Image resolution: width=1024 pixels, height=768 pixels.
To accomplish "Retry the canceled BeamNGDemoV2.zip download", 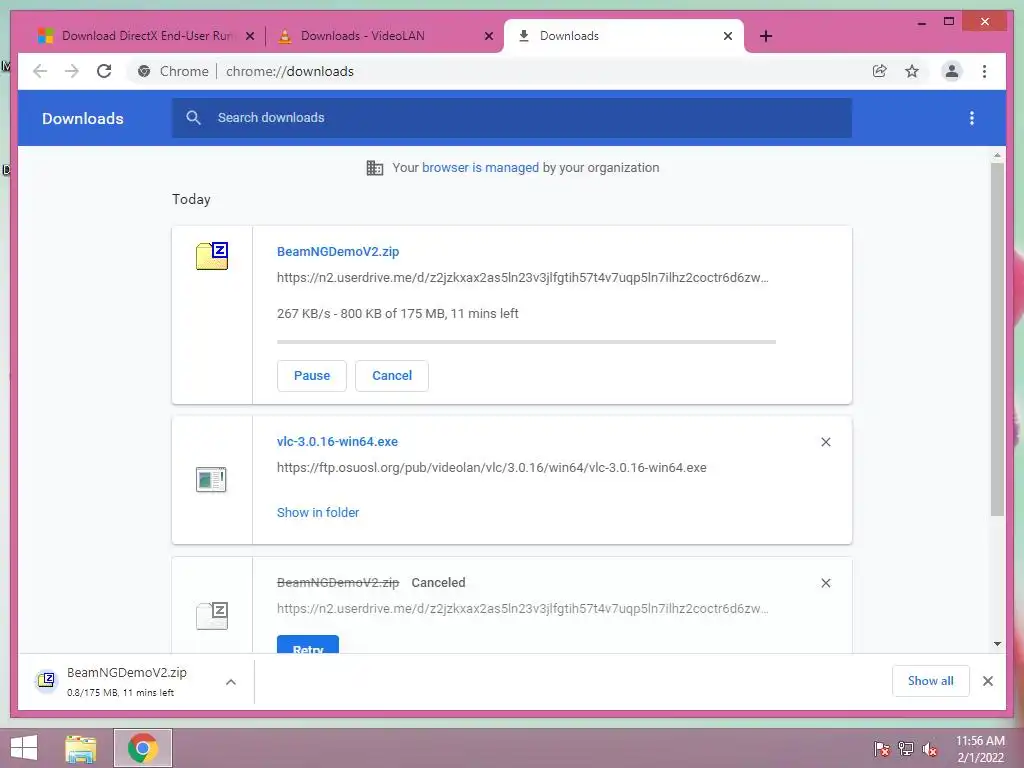I will pyautogui.click(x=308, y=645).
